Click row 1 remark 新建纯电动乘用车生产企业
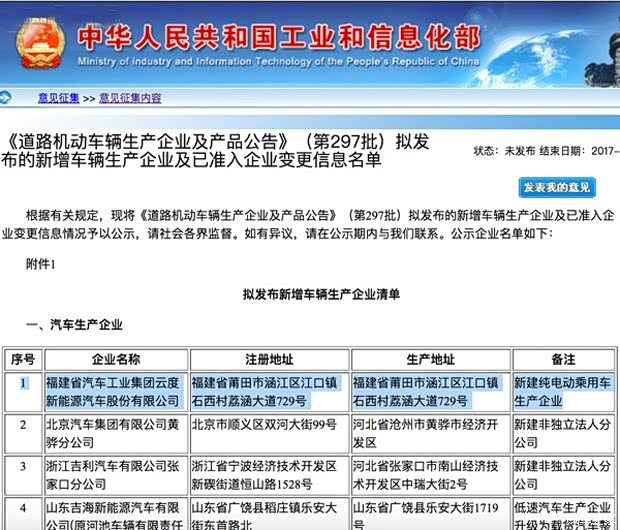620x530 pixels. [x=562, y=392]
